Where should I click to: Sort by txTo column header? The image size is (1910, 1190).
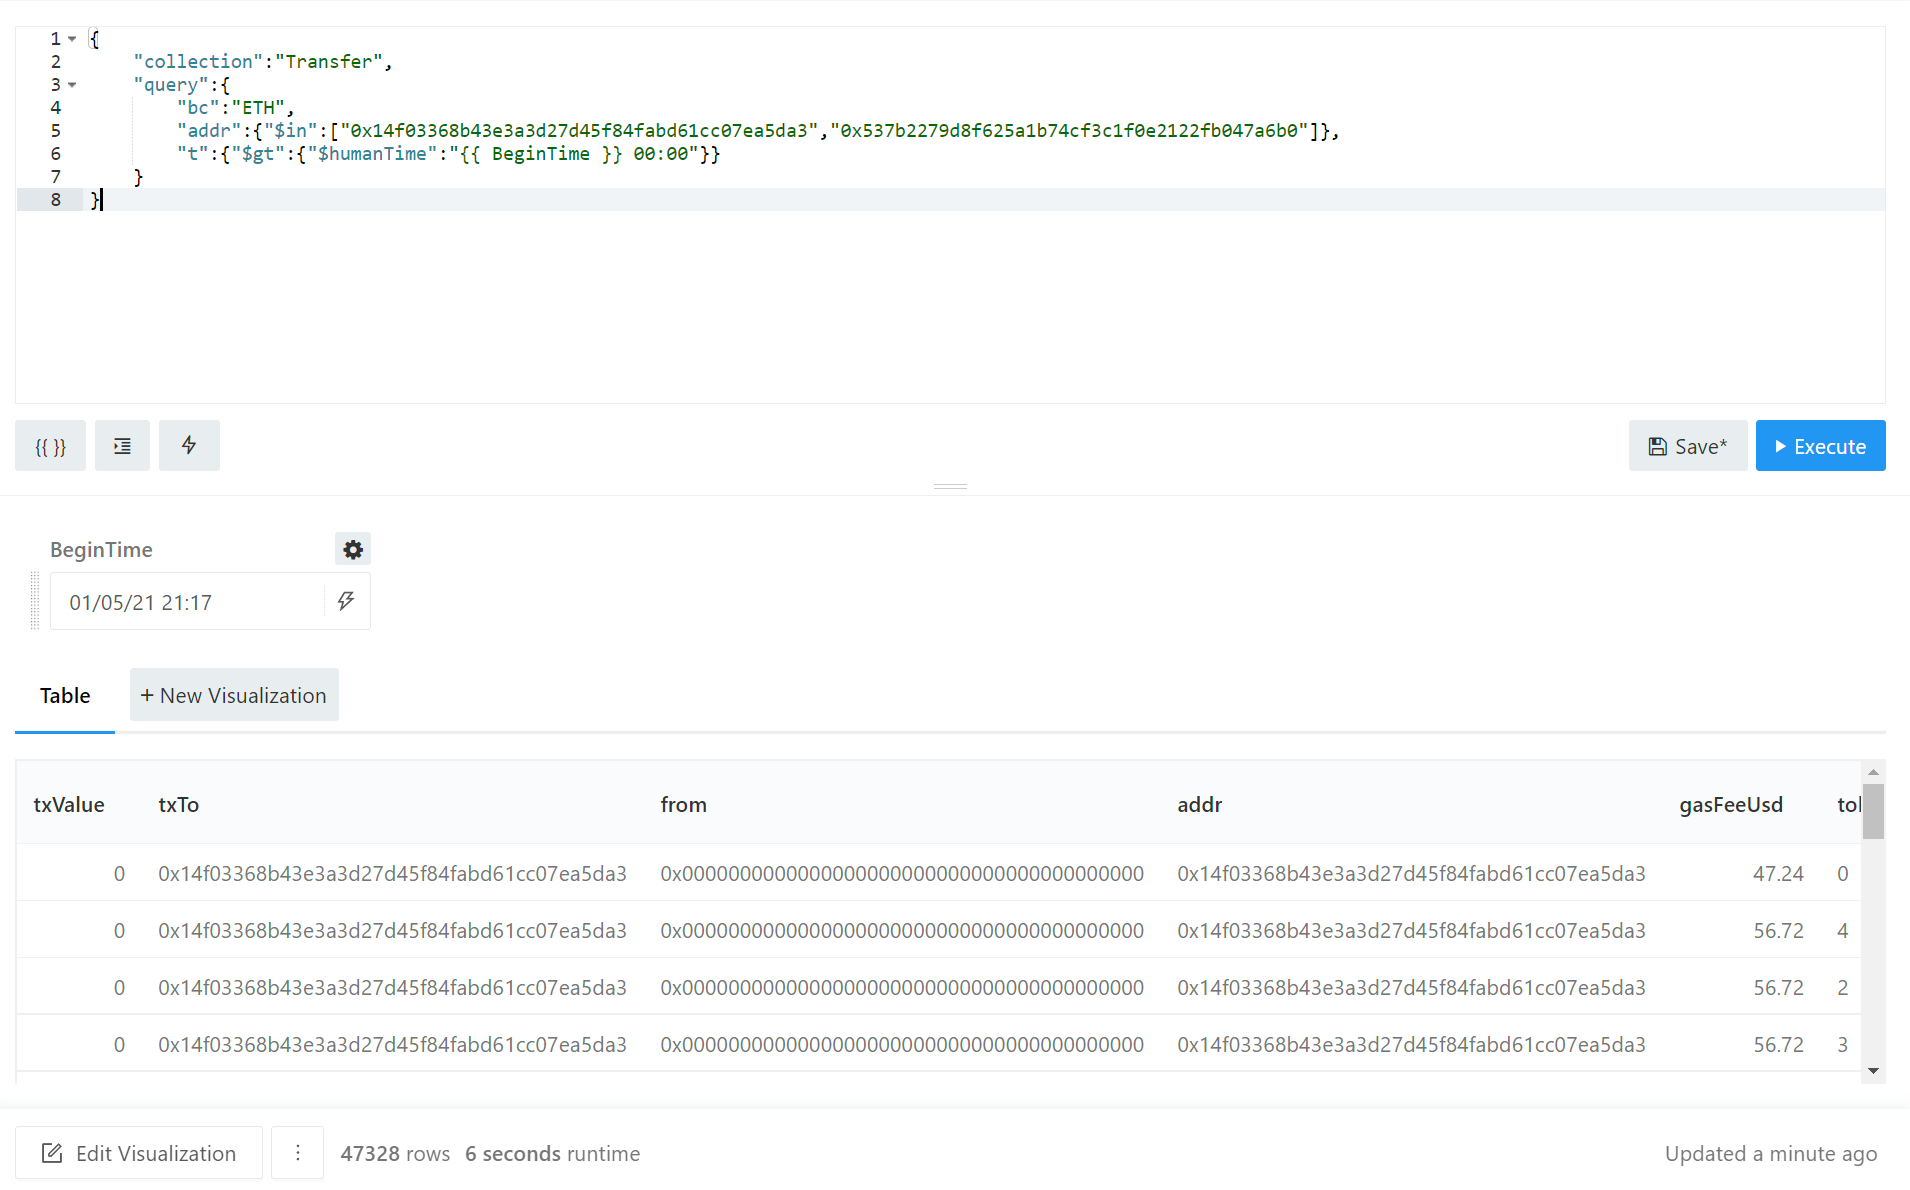point(178,805)
